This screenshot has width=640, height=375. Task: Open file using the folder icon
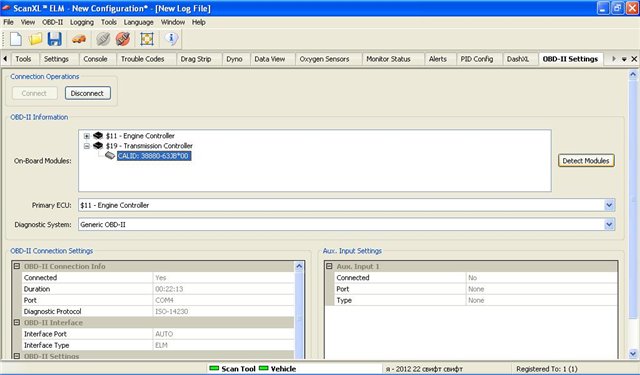pos(36,39)
